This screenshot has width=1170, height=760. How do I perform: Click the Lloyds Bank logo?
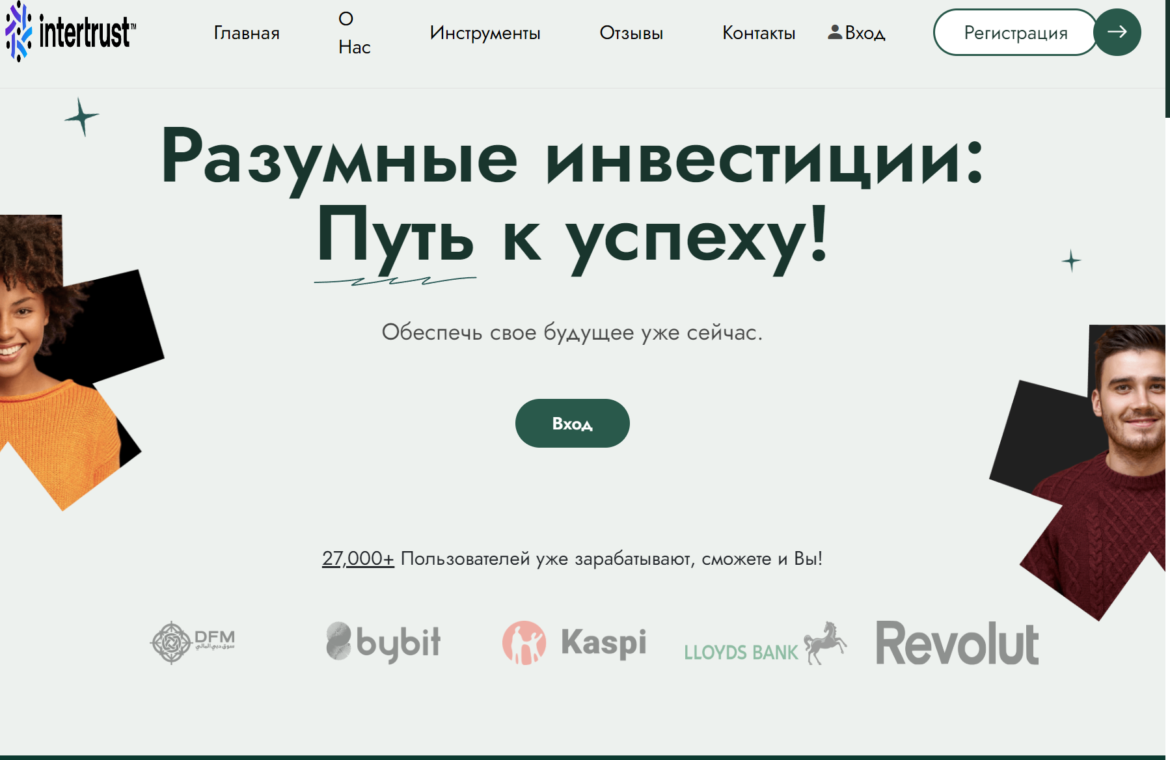pyautogui.click(x=765, y=644)
